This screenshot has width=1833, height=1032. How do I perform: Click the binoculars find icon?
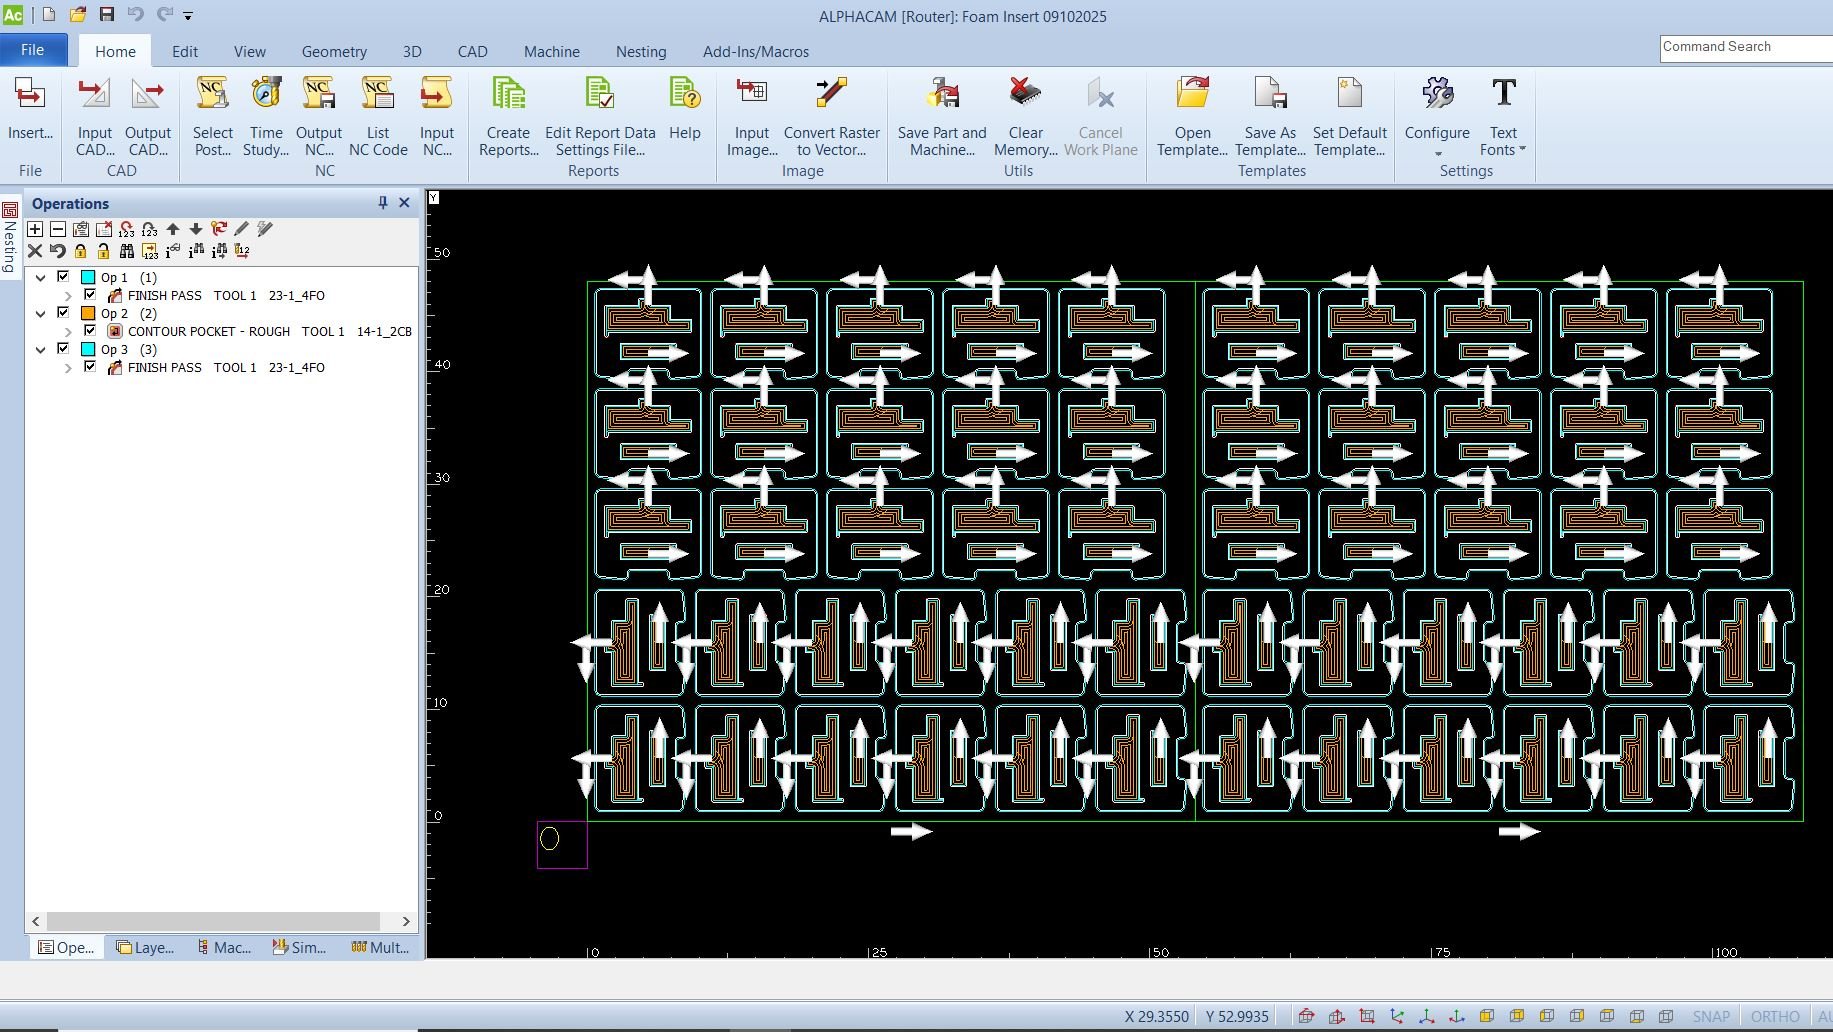point(127,251)
